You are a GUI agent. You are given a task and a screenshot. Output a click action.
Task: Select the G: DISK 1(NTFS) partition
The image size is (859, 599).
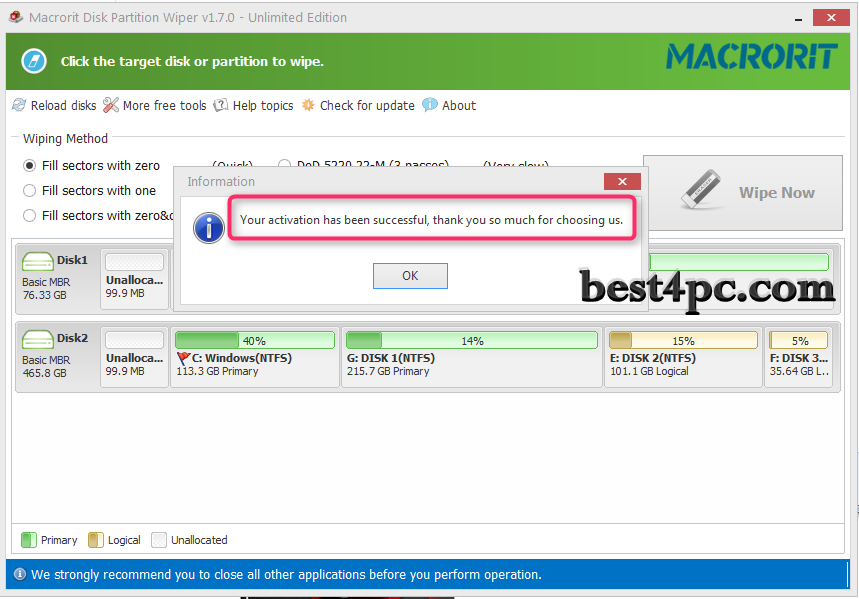coord(471,356)
